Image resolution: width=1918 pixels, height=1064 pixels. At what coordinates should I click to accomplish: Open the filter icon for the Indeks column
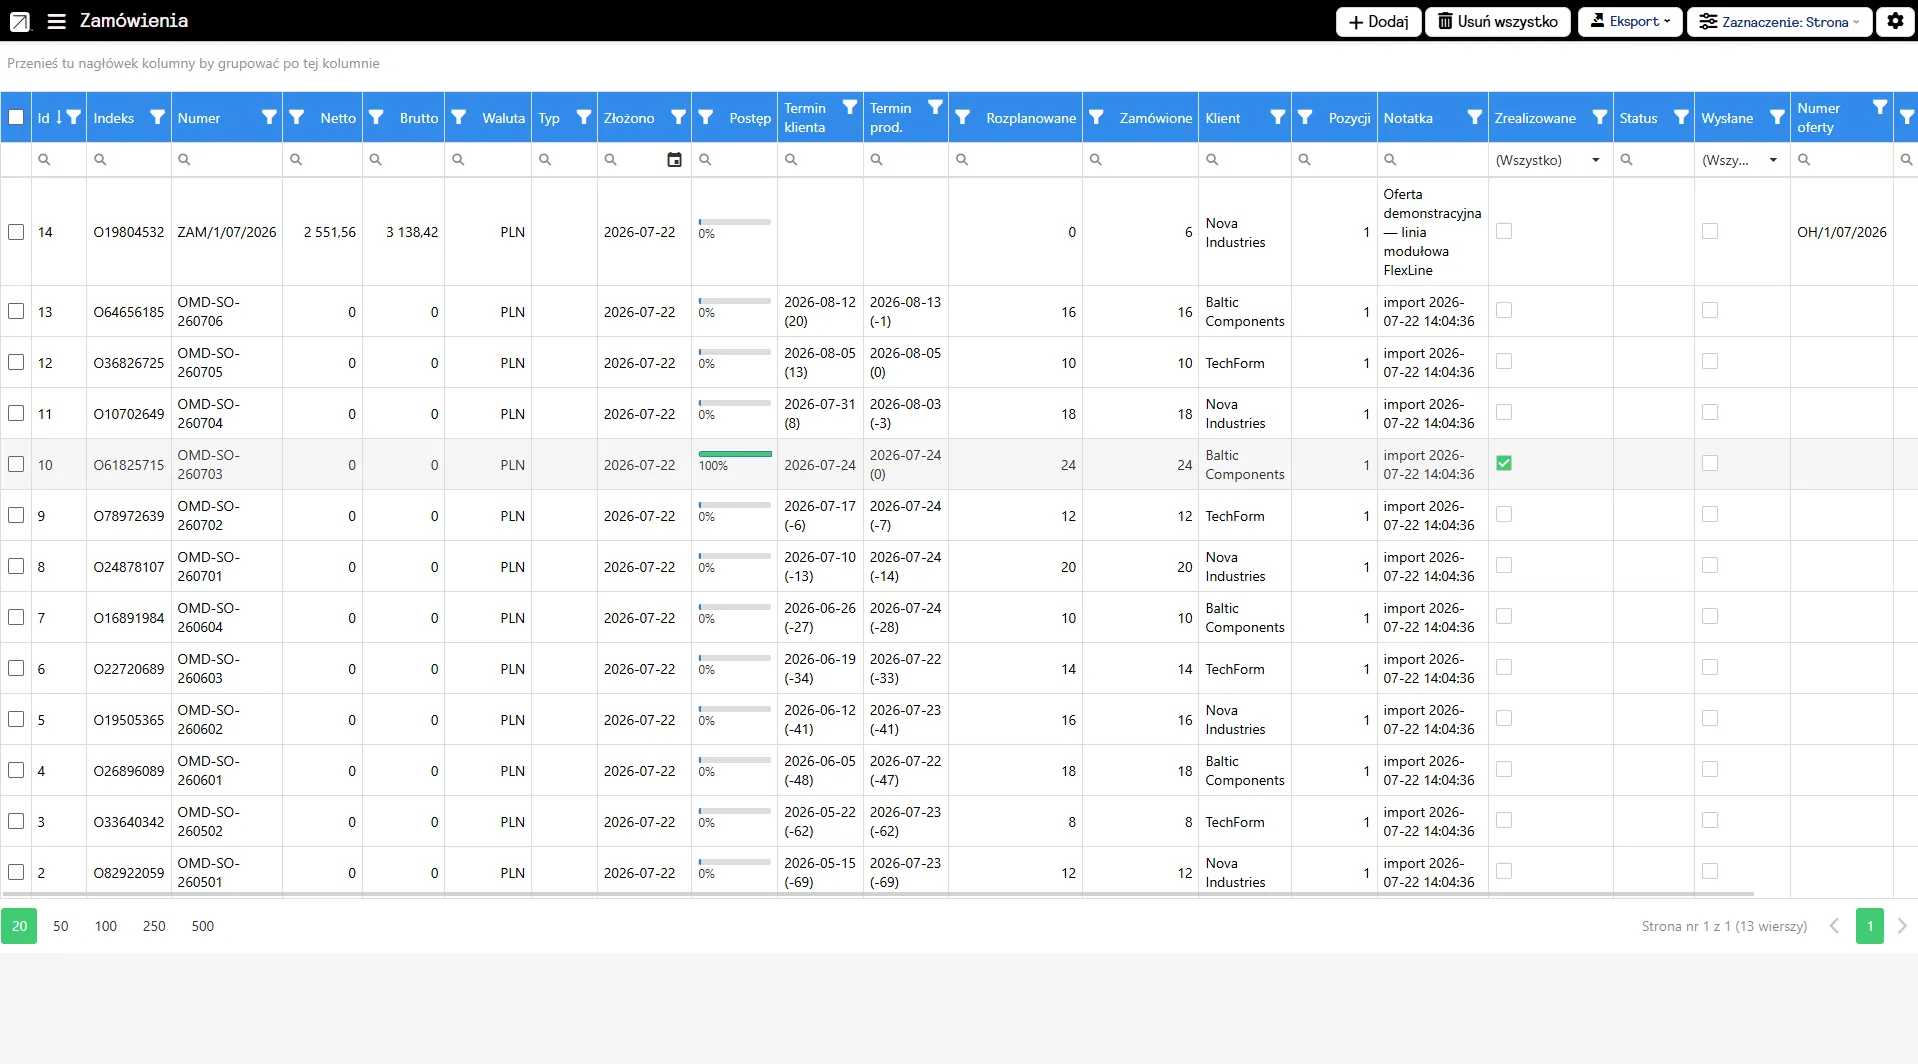pyautogui.click(x=157, y=117)
